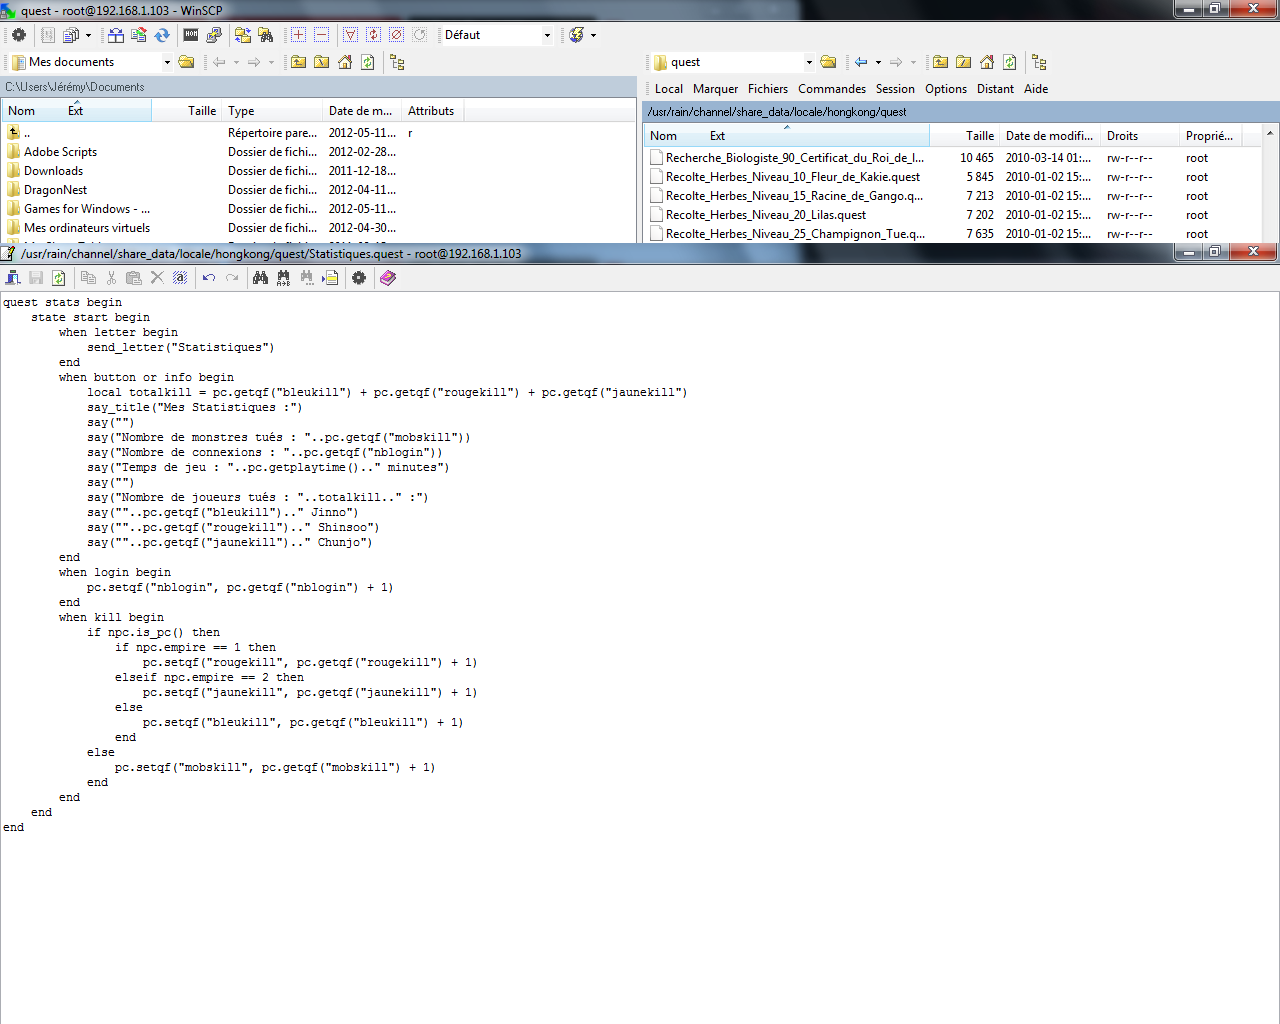Open the Options menu

click(x=946, y=89)
